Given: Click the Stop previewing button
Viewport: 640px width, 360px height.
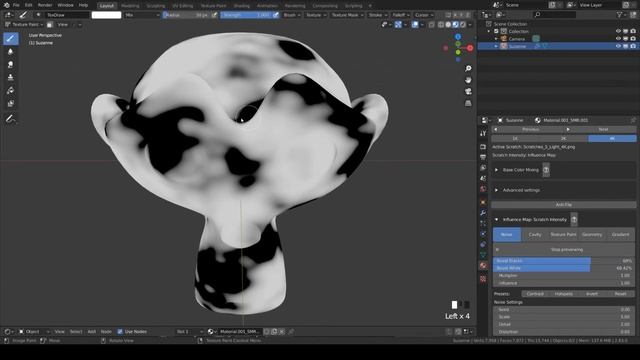Looking at the screenshot, I should pyautogui.click(x=564, y=249).
